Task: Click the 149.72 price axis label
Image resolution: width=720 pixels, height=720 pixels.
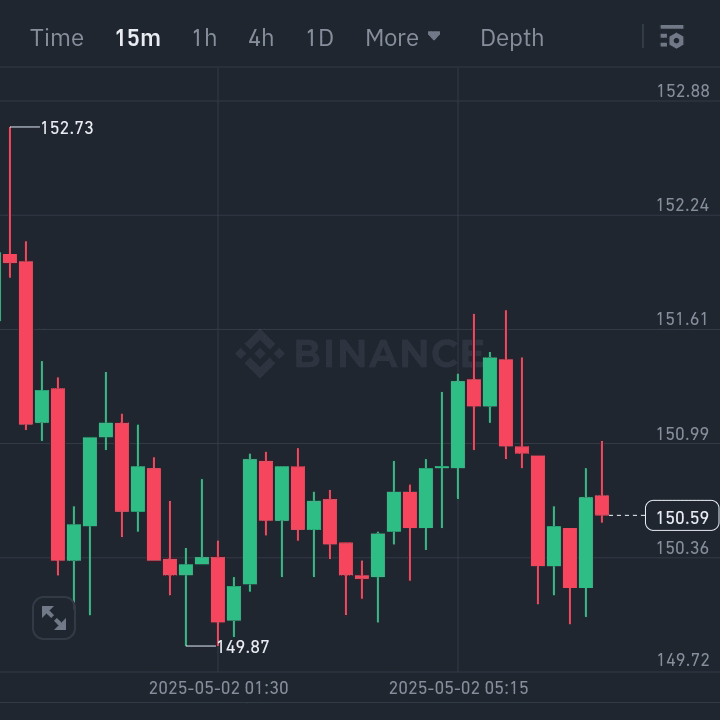Action: [682, 660]
